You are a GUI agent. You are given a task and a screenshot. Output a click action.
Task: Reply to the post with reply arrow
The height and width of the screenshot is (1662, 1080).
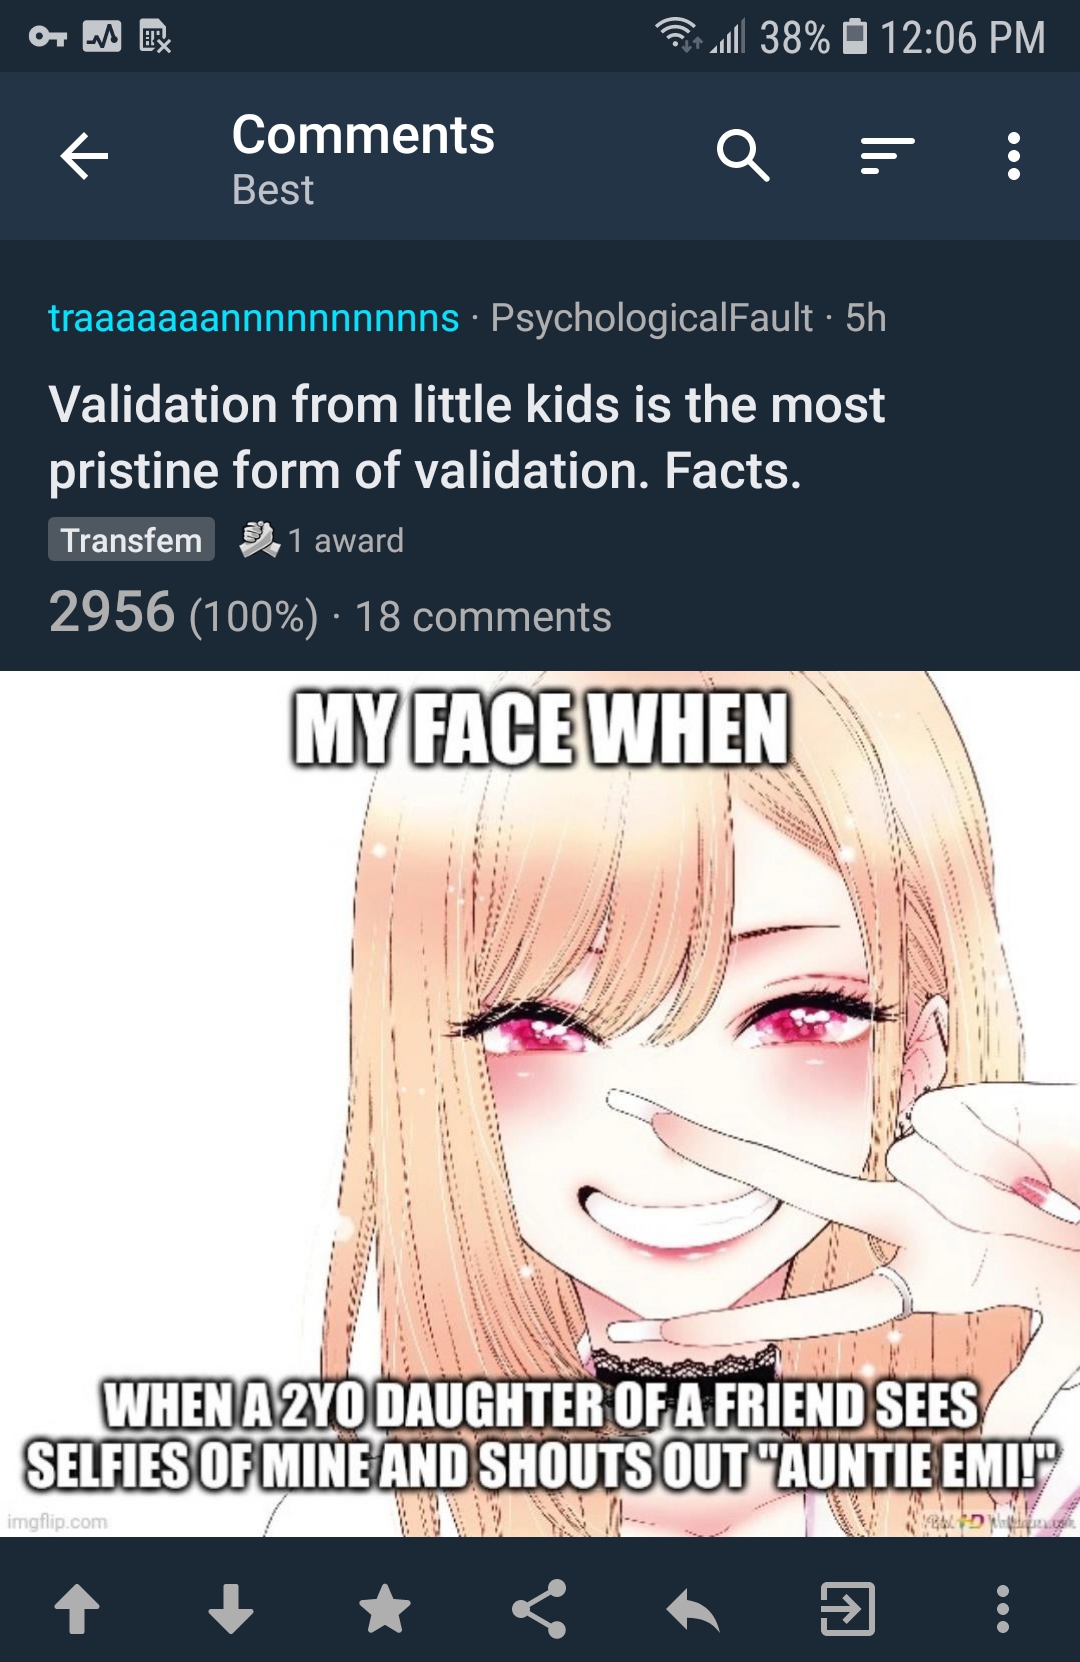pyautogui.click(x=693, y=1610)
